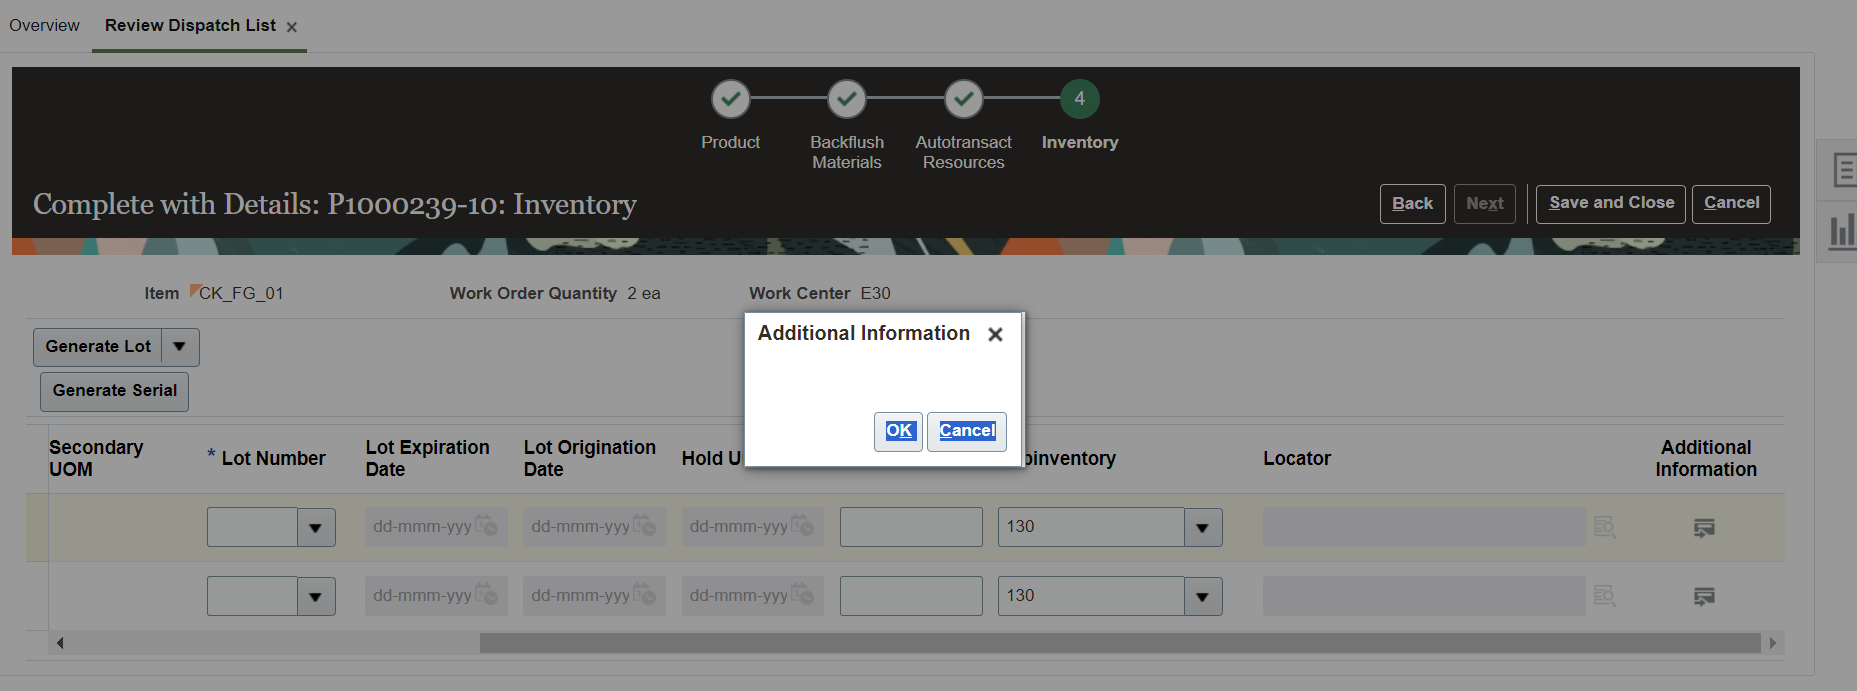The height and width of the screenshot is (691, 1857).
Task: Open Lot Expiration Date calendar in second row
Action: (x=486, y=595)
